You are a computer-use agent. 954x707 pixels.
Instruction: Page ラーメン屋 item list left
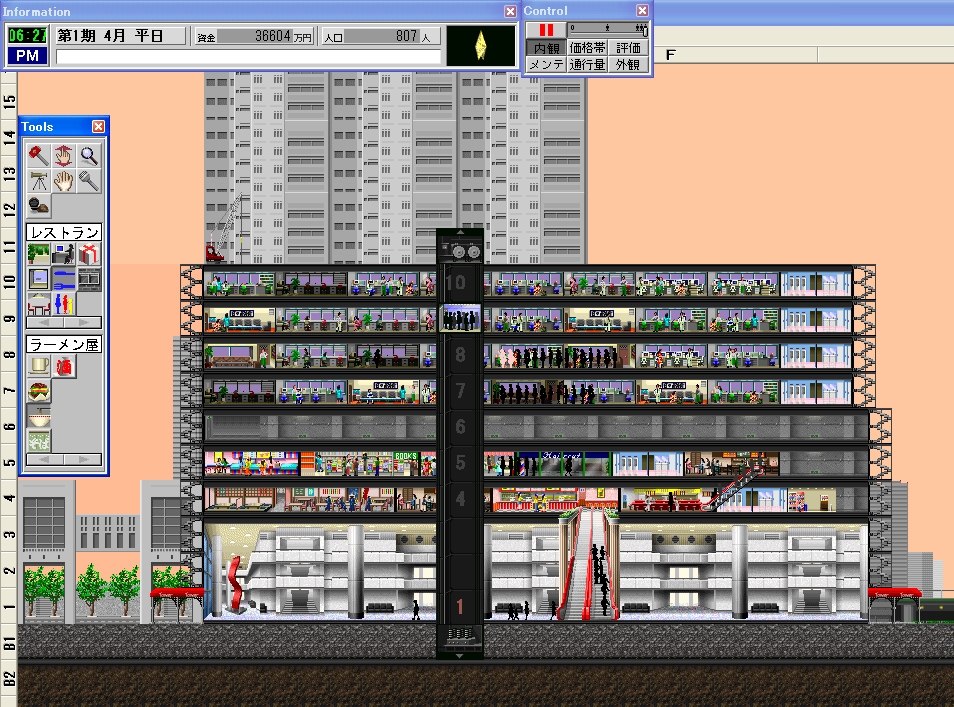[x=45, y=459]
